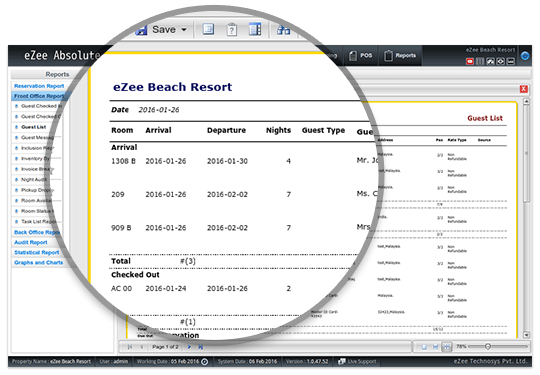The image size is (540, 375).
Task: Go to next report page
Action: 189,347
